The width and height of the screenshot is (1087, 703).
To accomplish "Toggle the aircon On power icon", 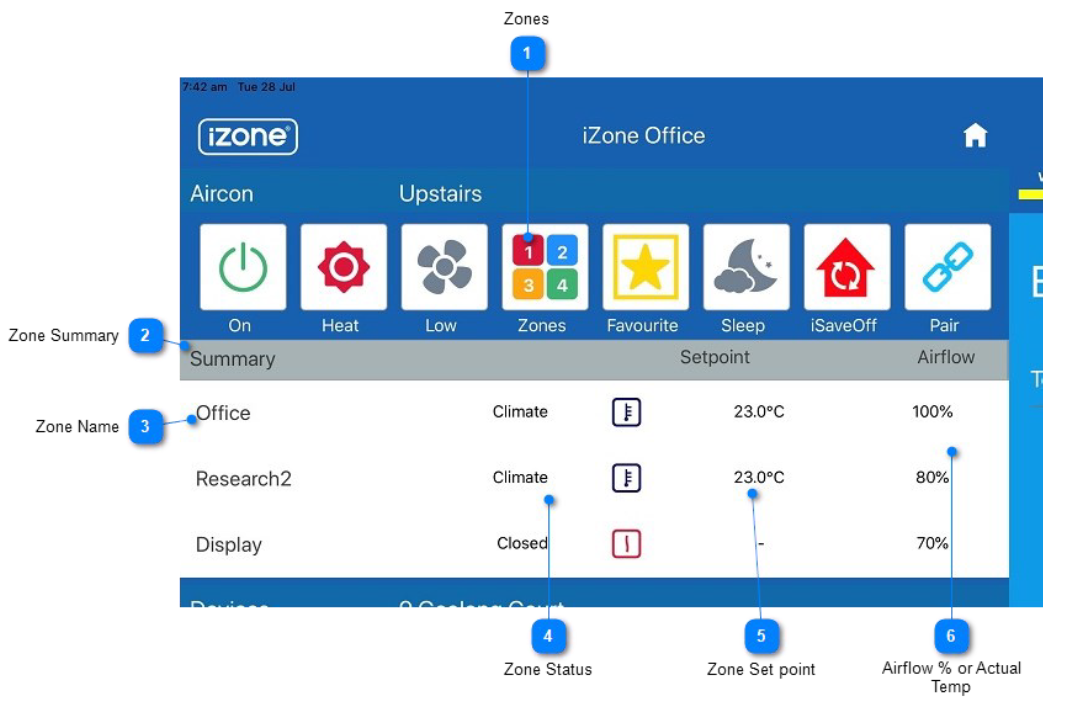I will (x=243, y=267).
